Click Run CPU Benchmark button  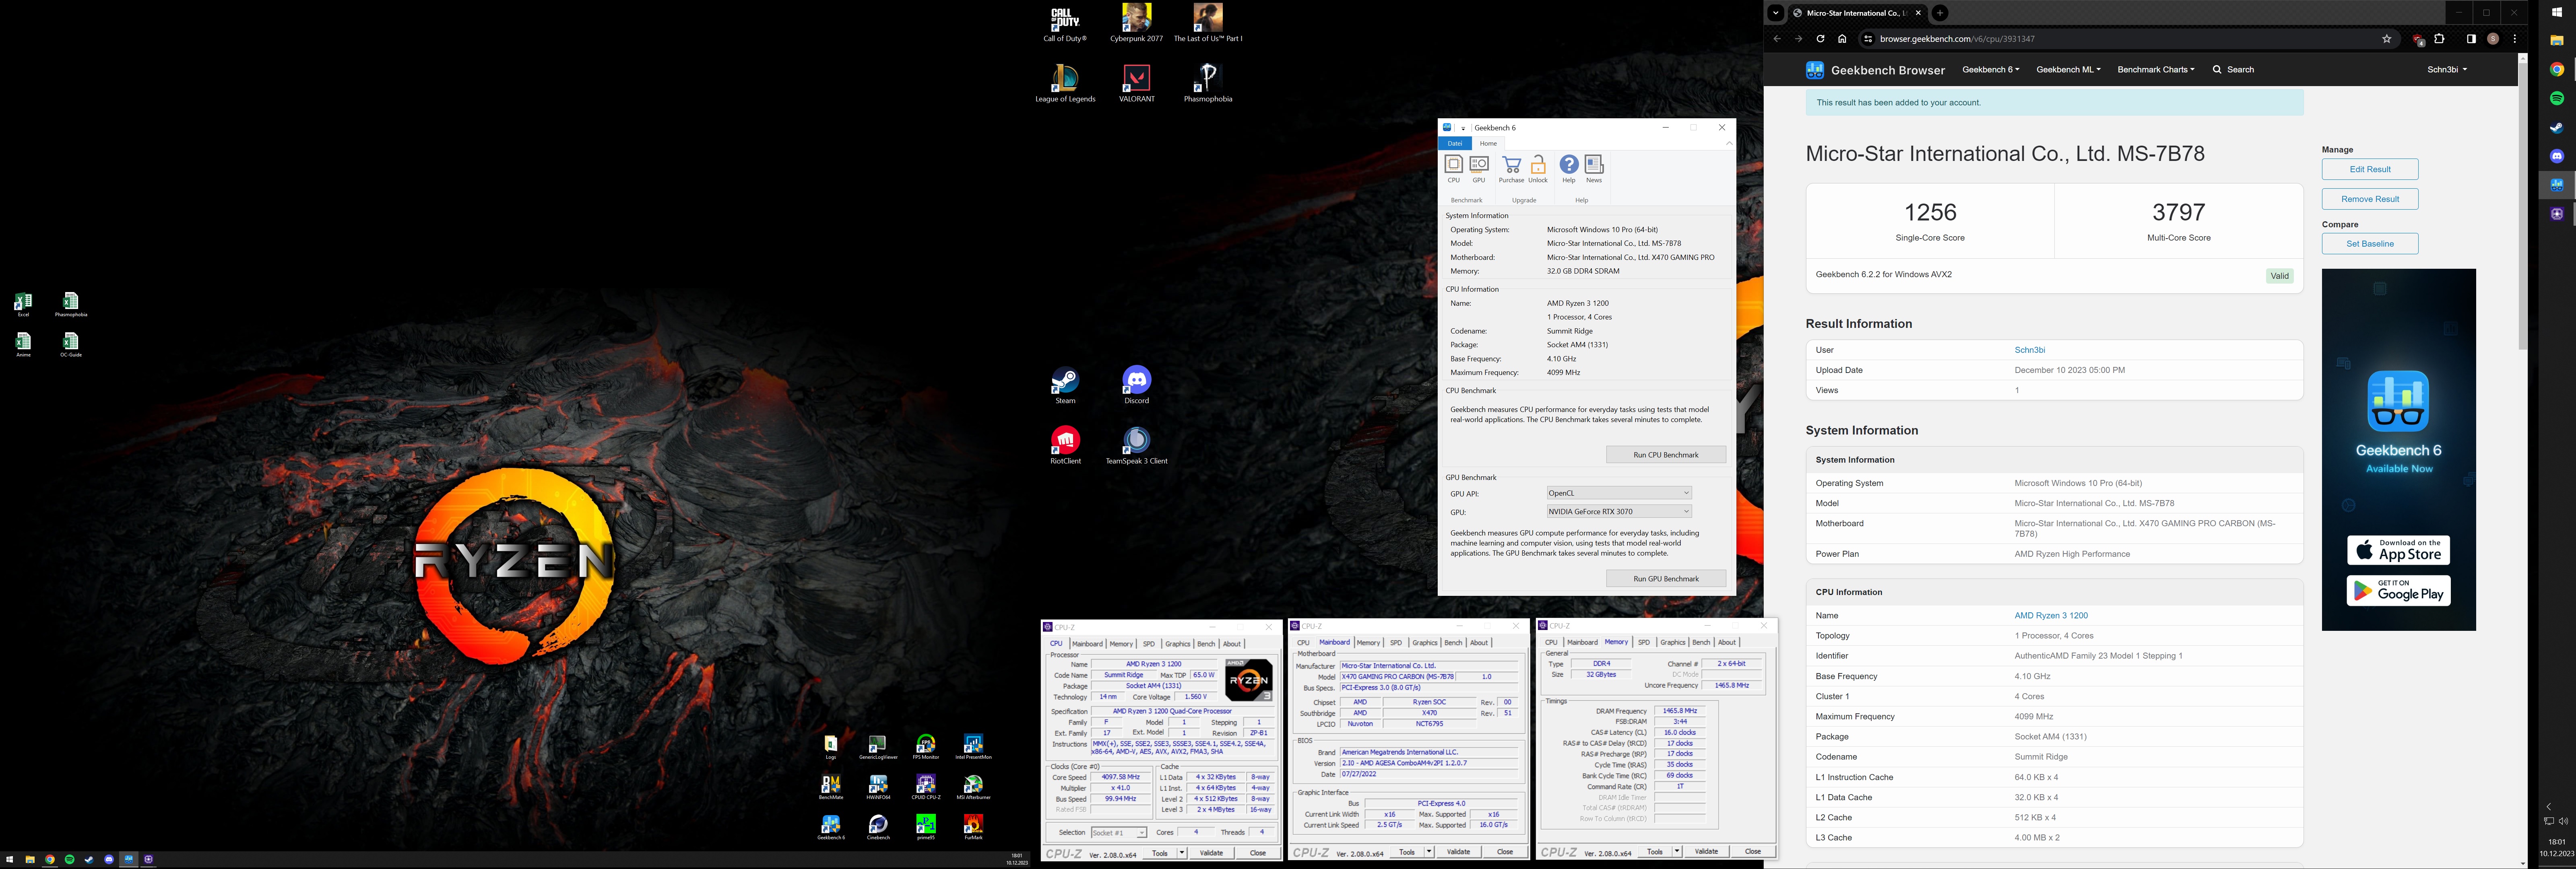click(1666, 455)
